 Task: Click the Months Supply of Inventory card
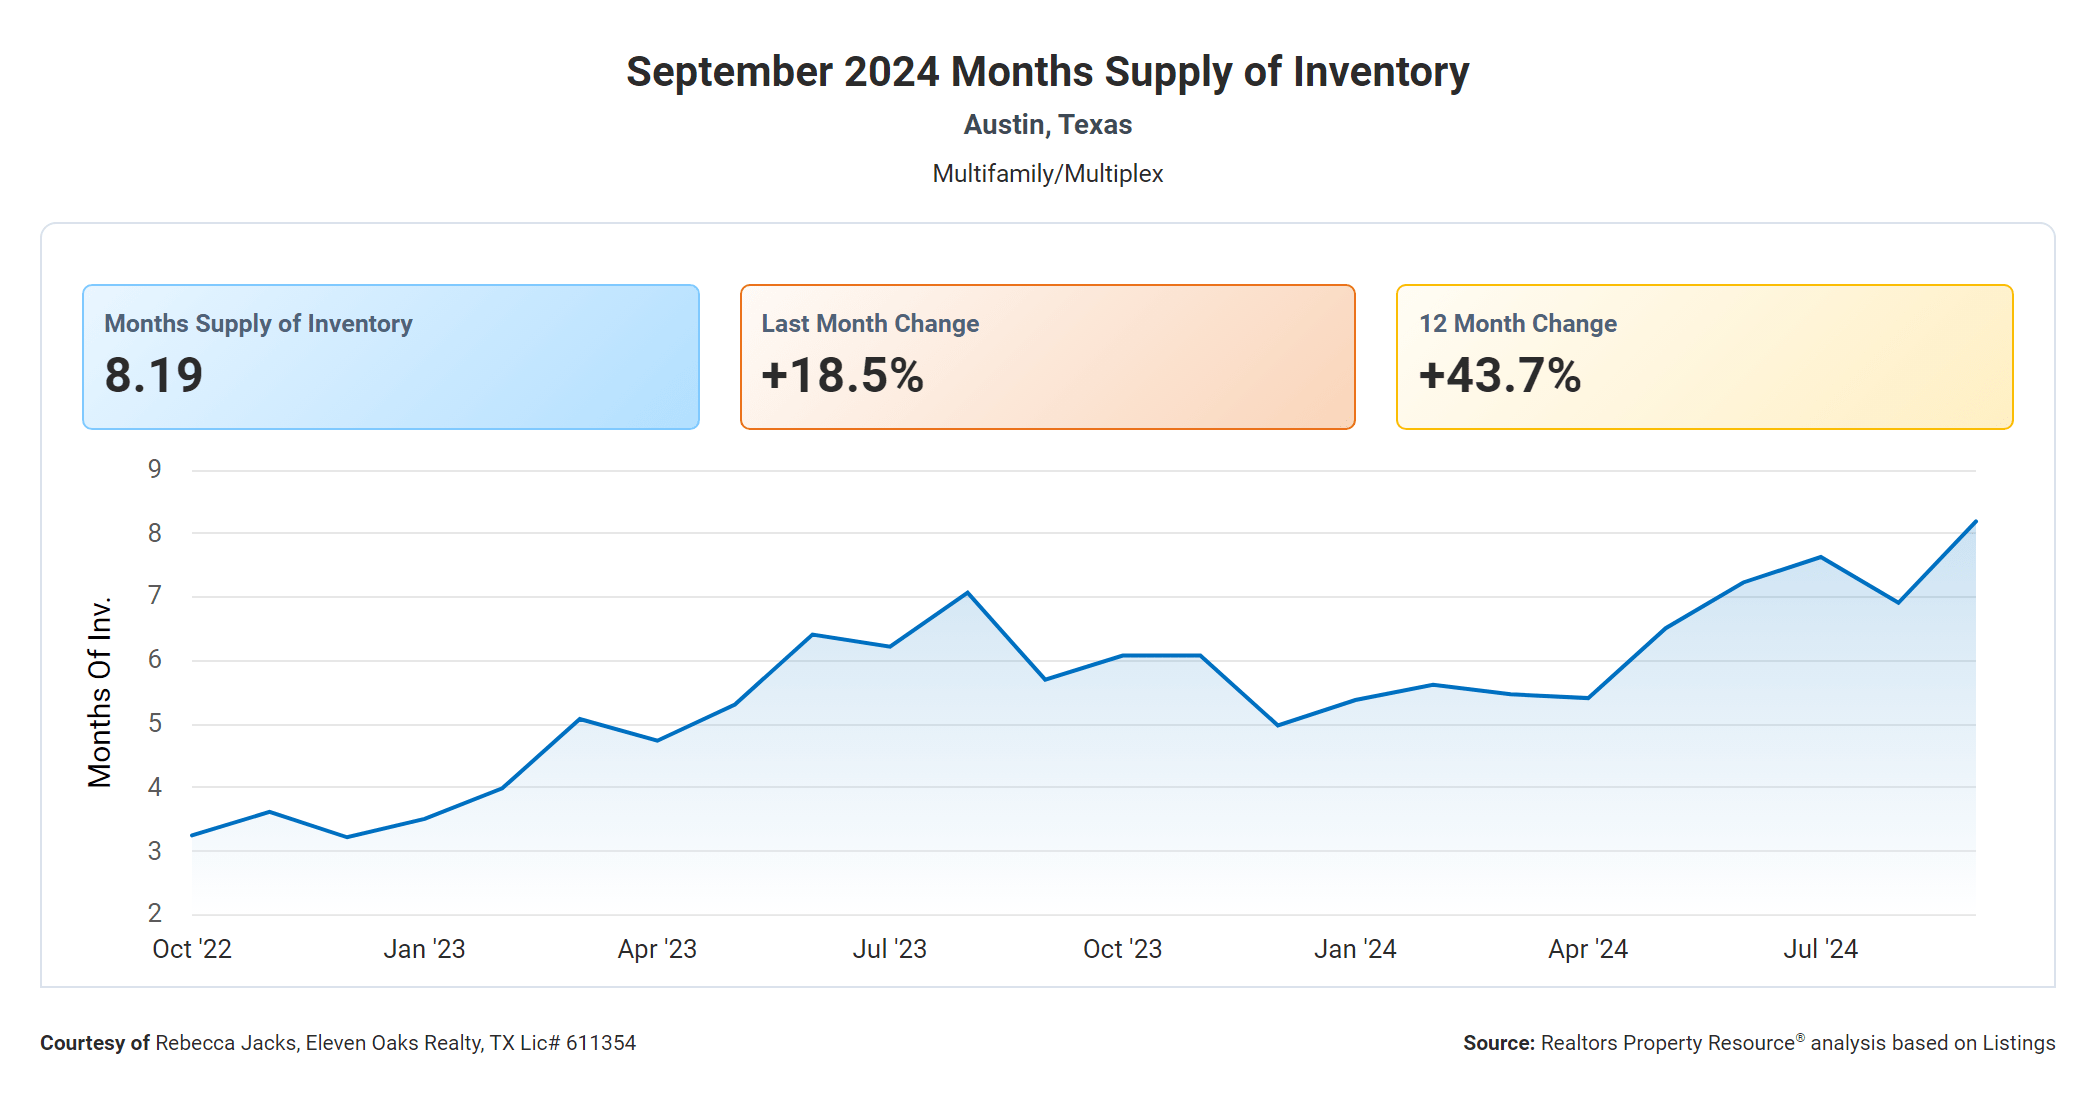[x=390, y=357]
